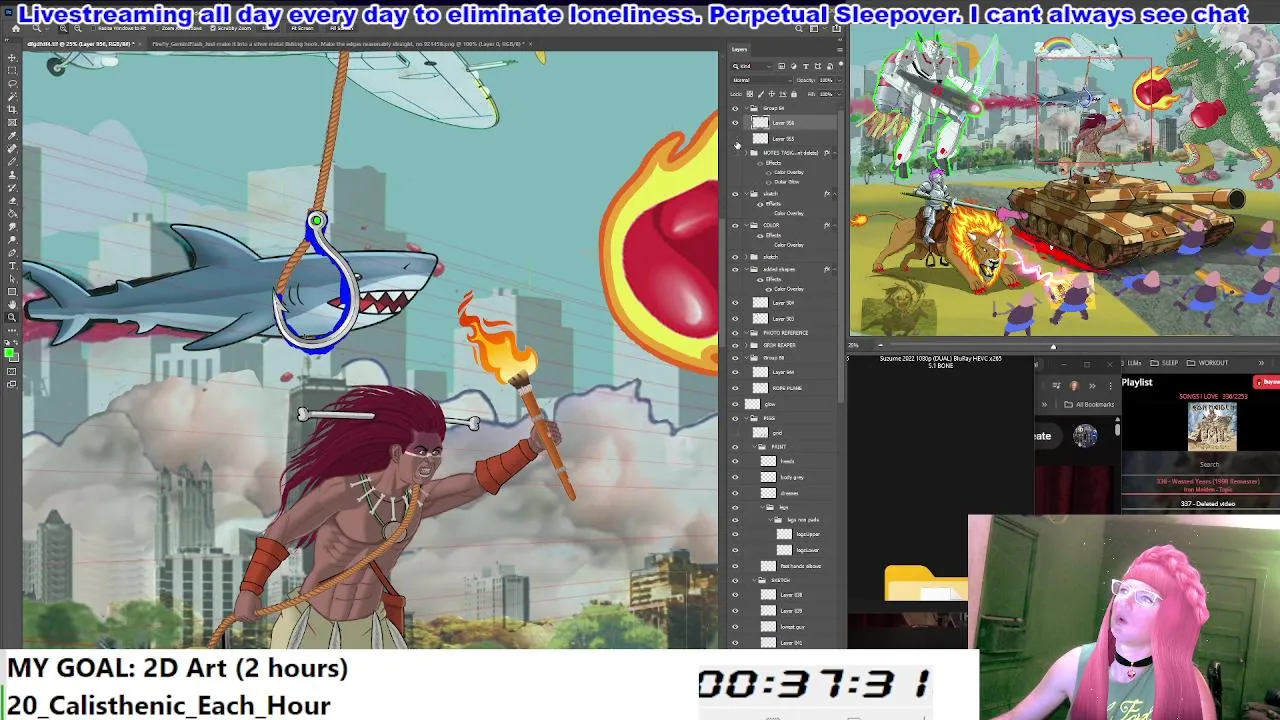Collapse the added shapes group
Screen dimensions: 1280x720
pyautogui.click(x=746, y=269)
